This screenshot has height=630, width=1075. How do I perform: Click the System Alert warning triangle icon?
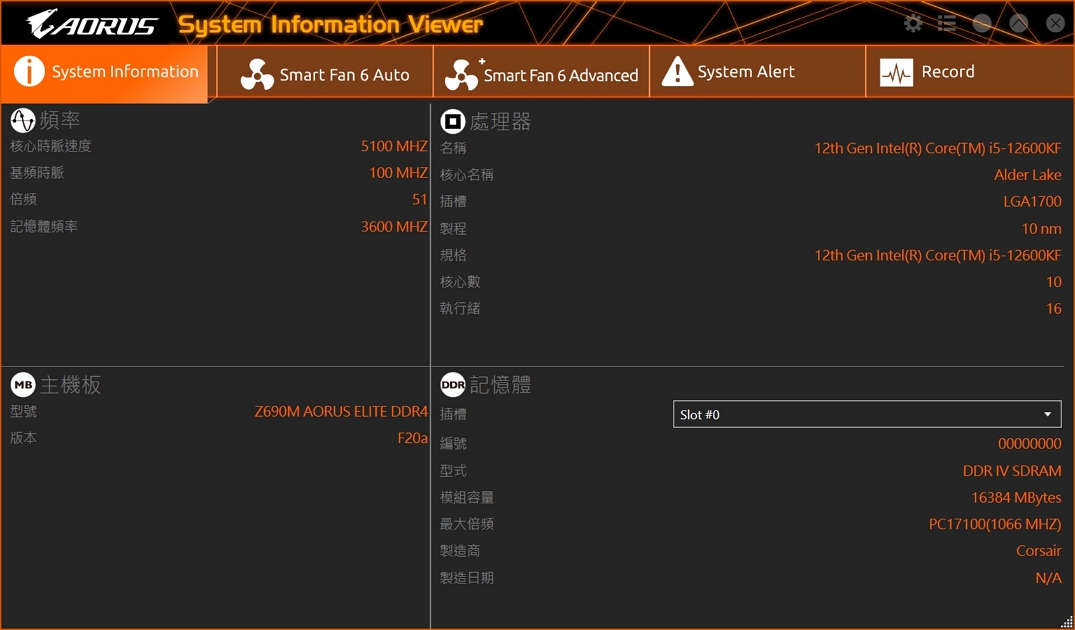coord(677,71)
